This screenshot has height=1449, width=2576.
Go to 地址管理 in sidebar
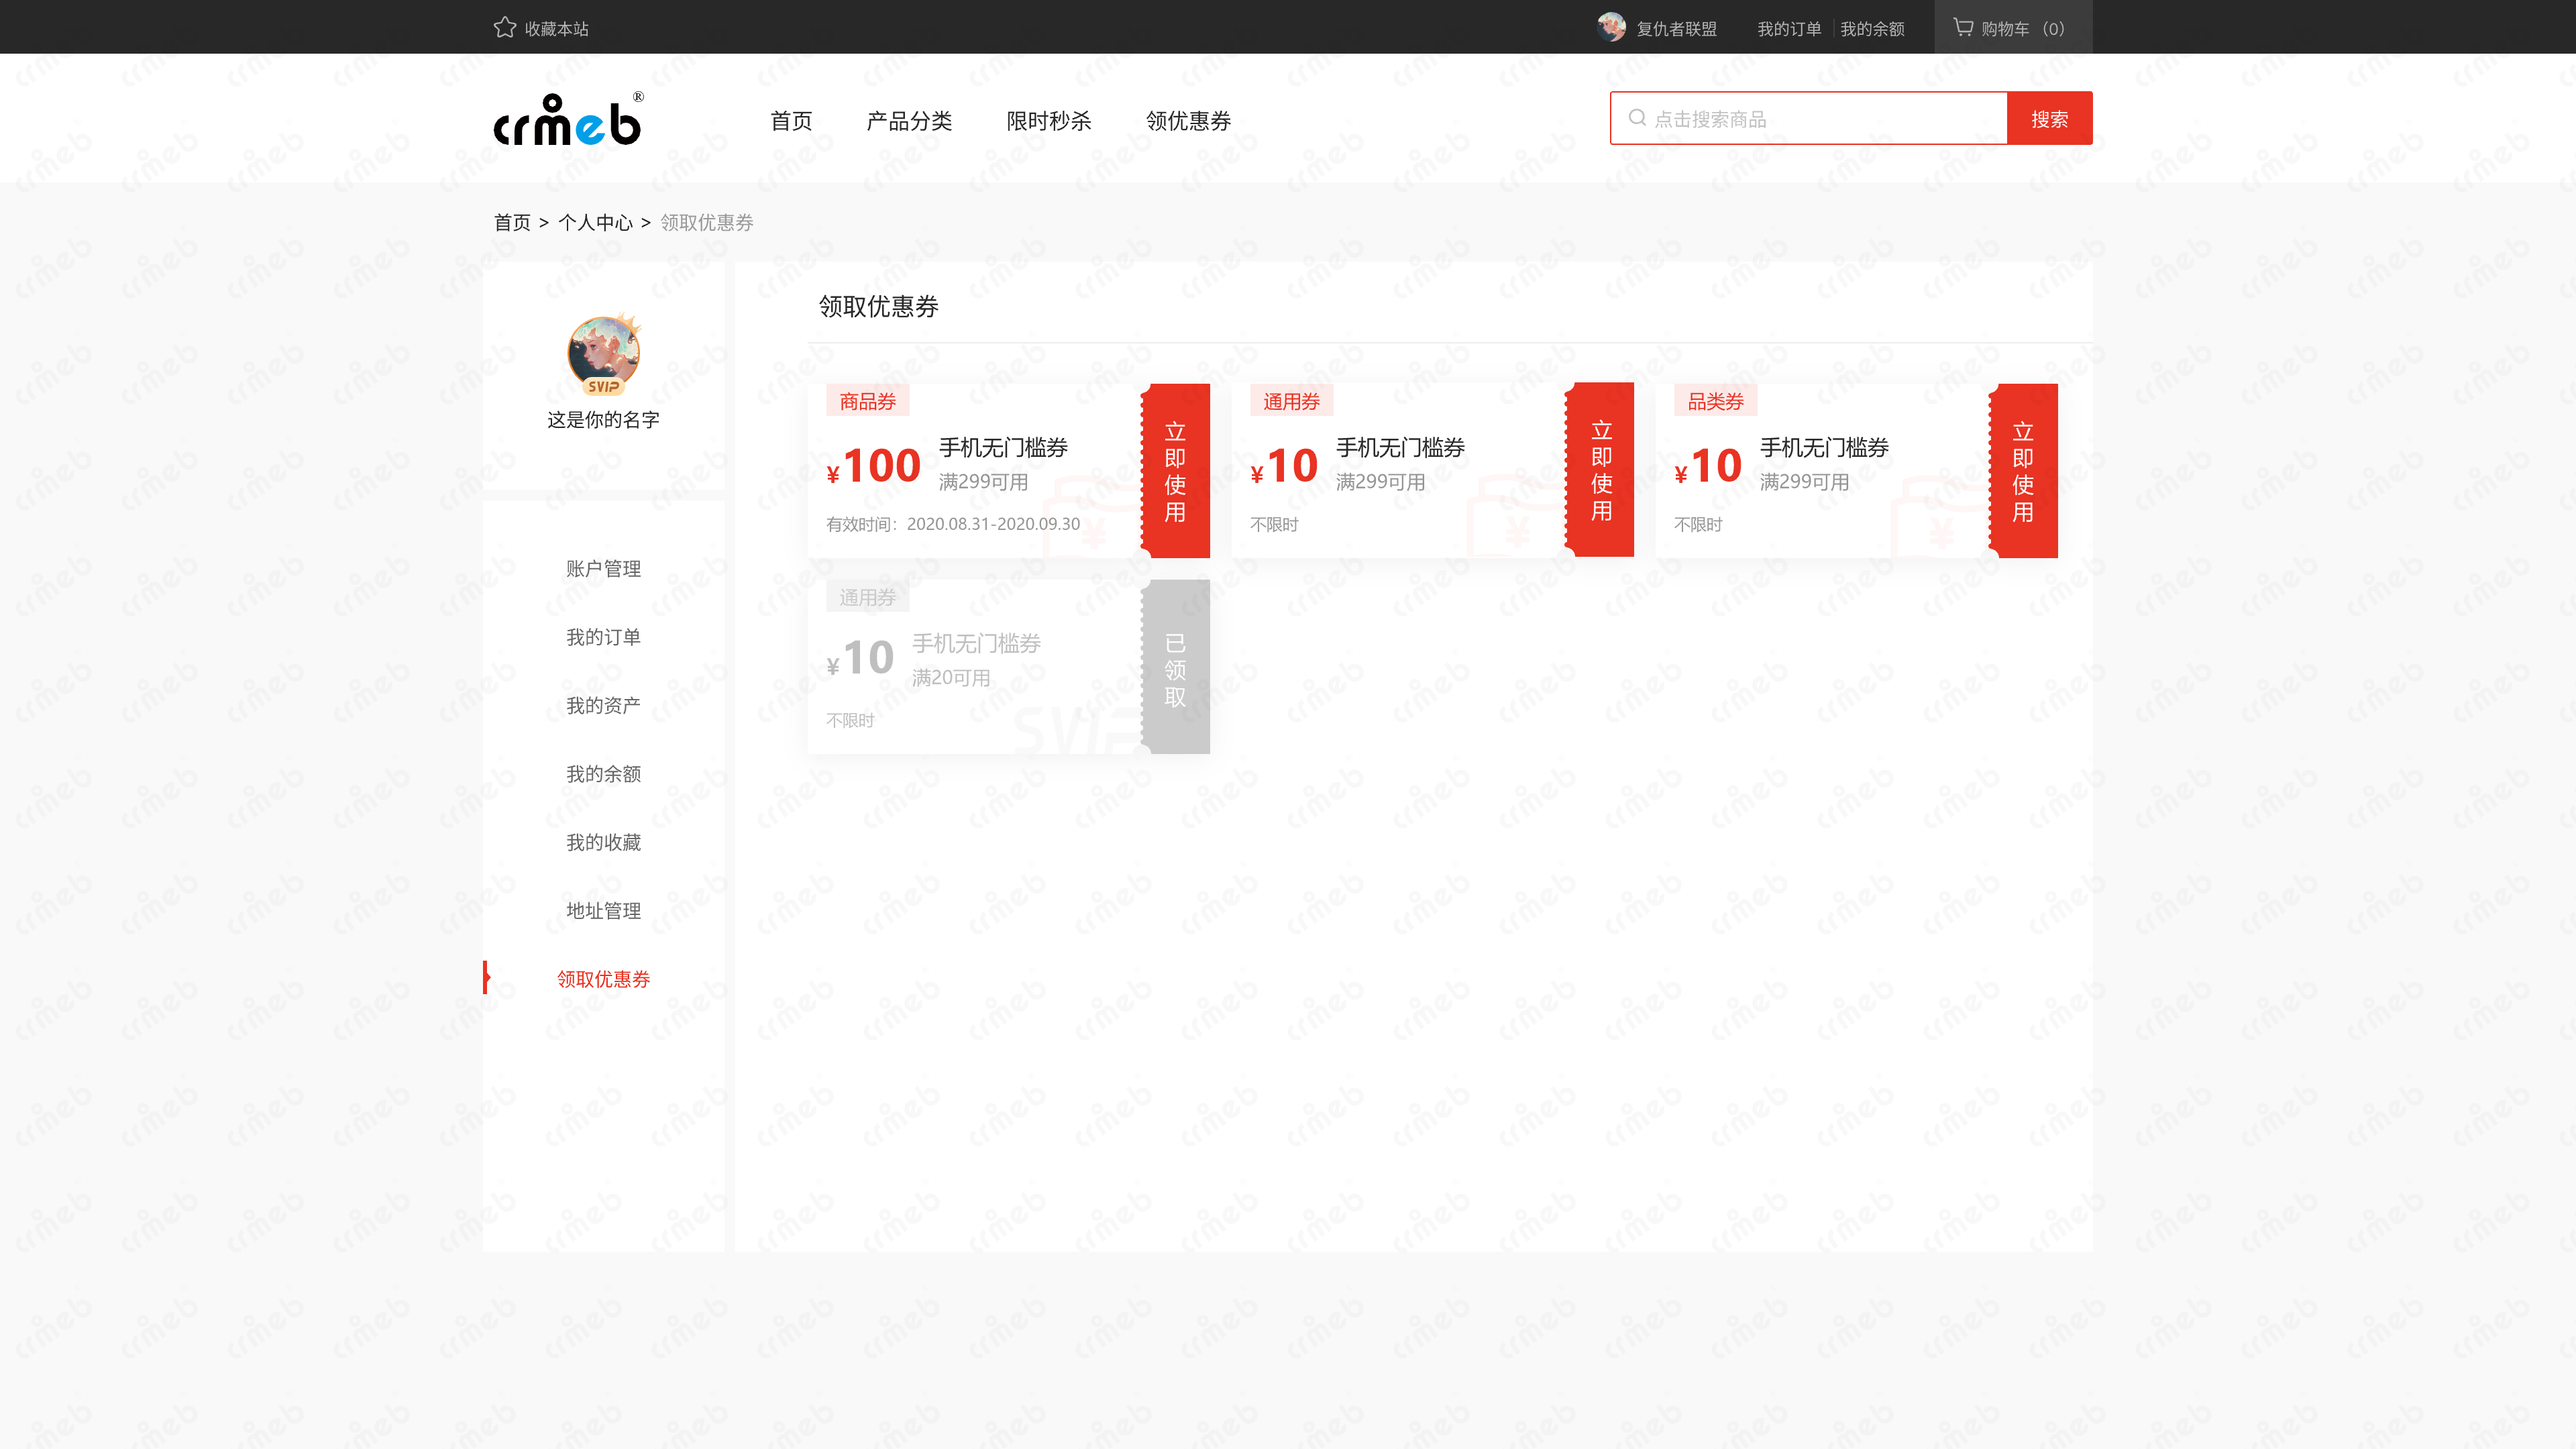click(603, 911)
